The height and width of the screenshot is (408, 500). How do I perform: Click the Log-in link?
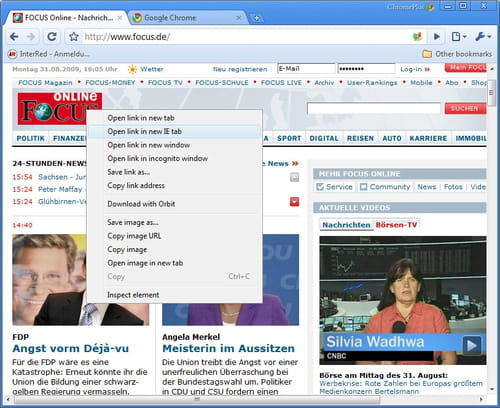pos(415,69)
